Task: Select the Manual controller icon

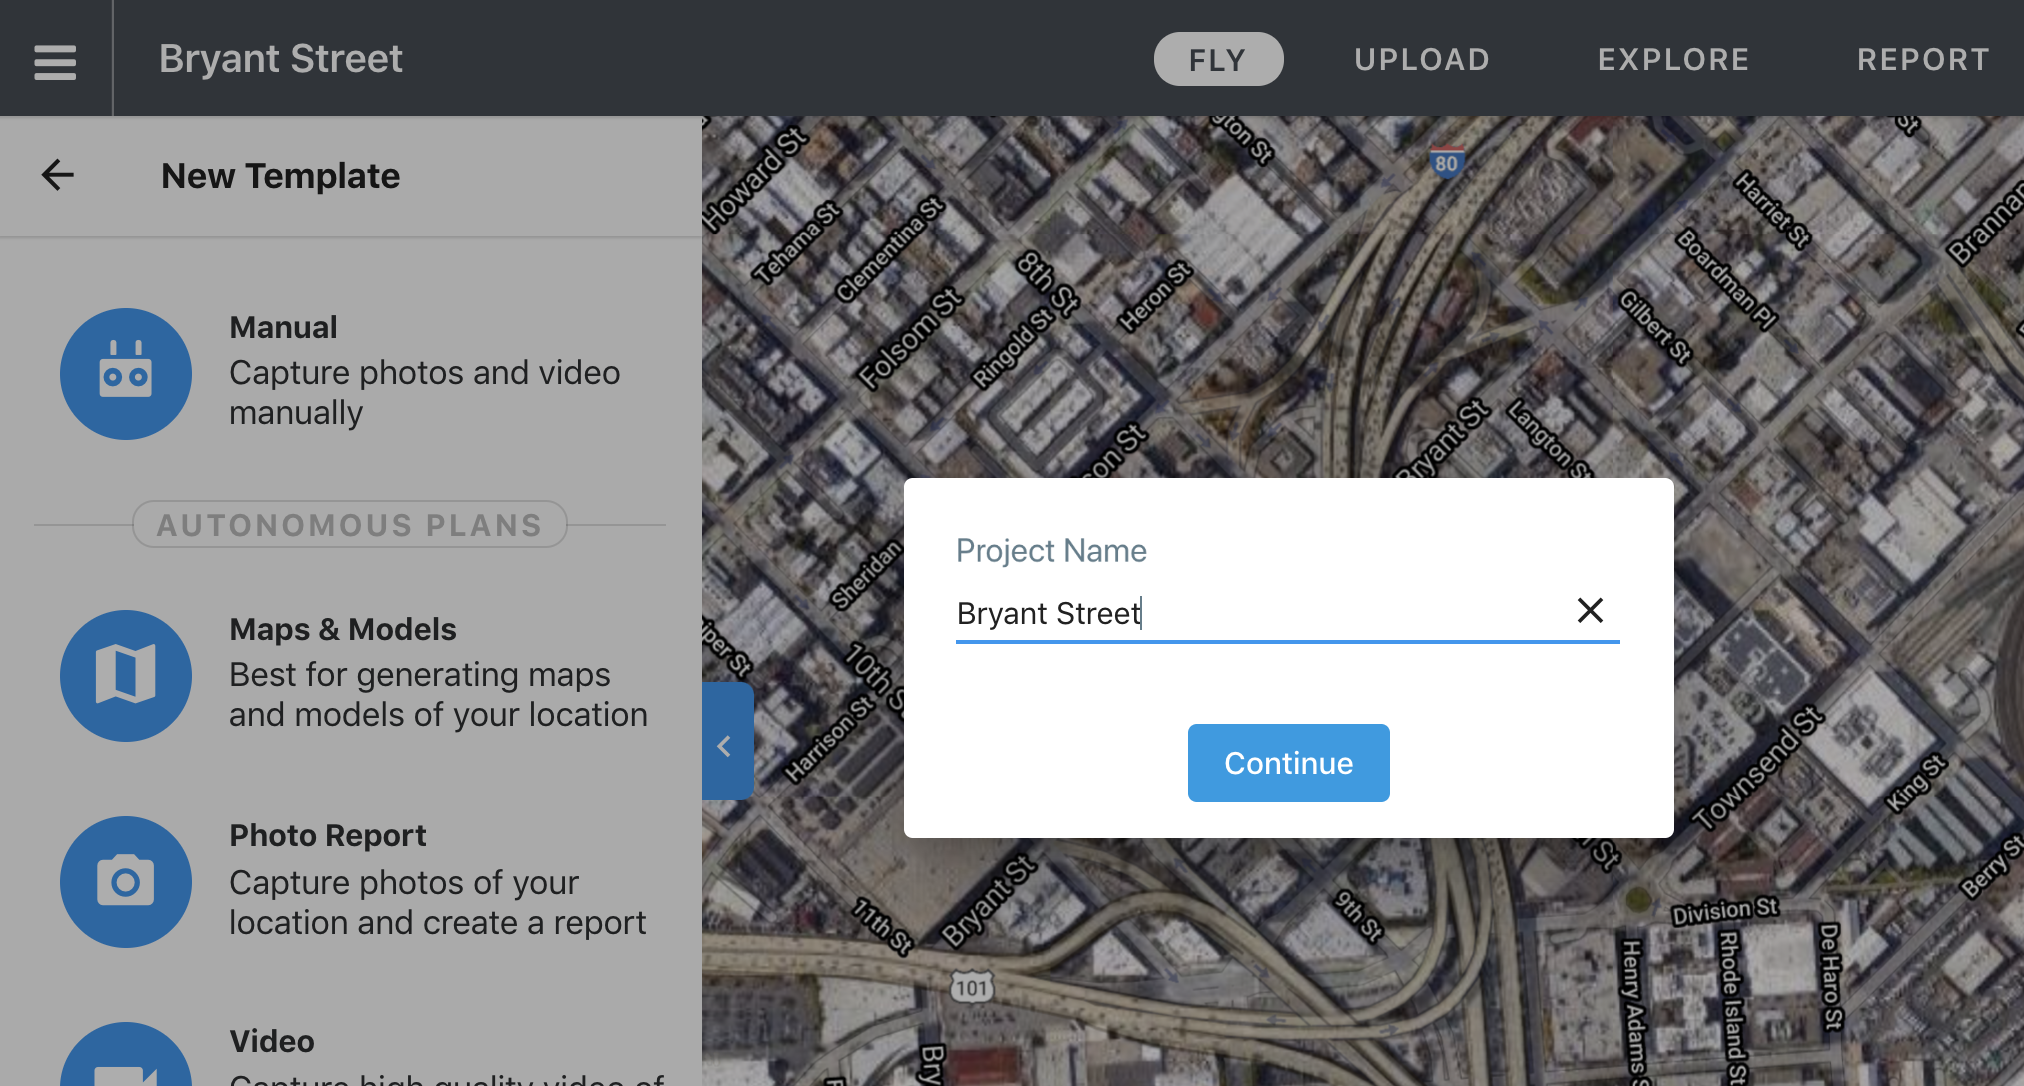Action: coord(126,374)
